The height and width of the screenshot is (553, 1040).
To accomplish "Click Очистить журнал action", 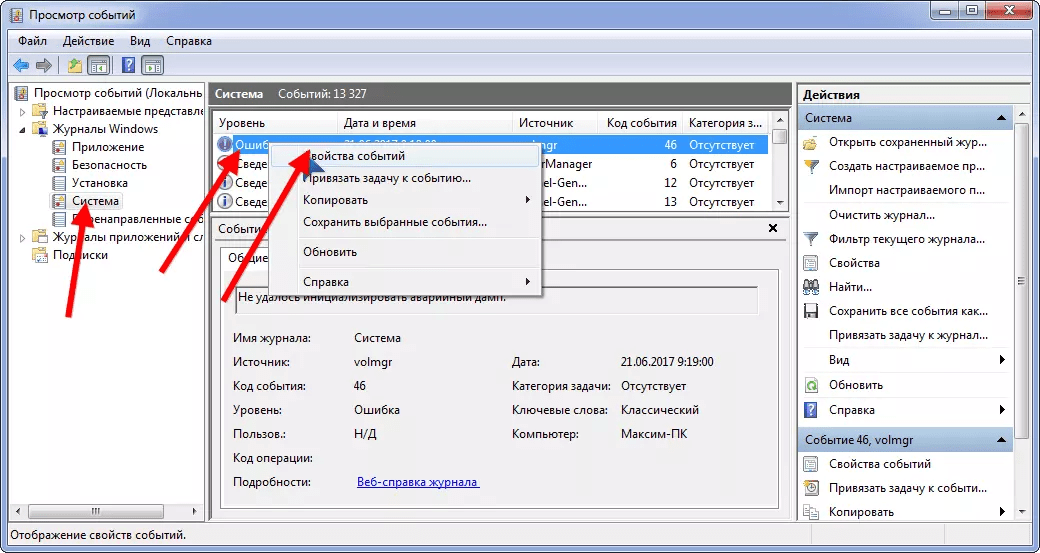I will [x=882, y=215].
